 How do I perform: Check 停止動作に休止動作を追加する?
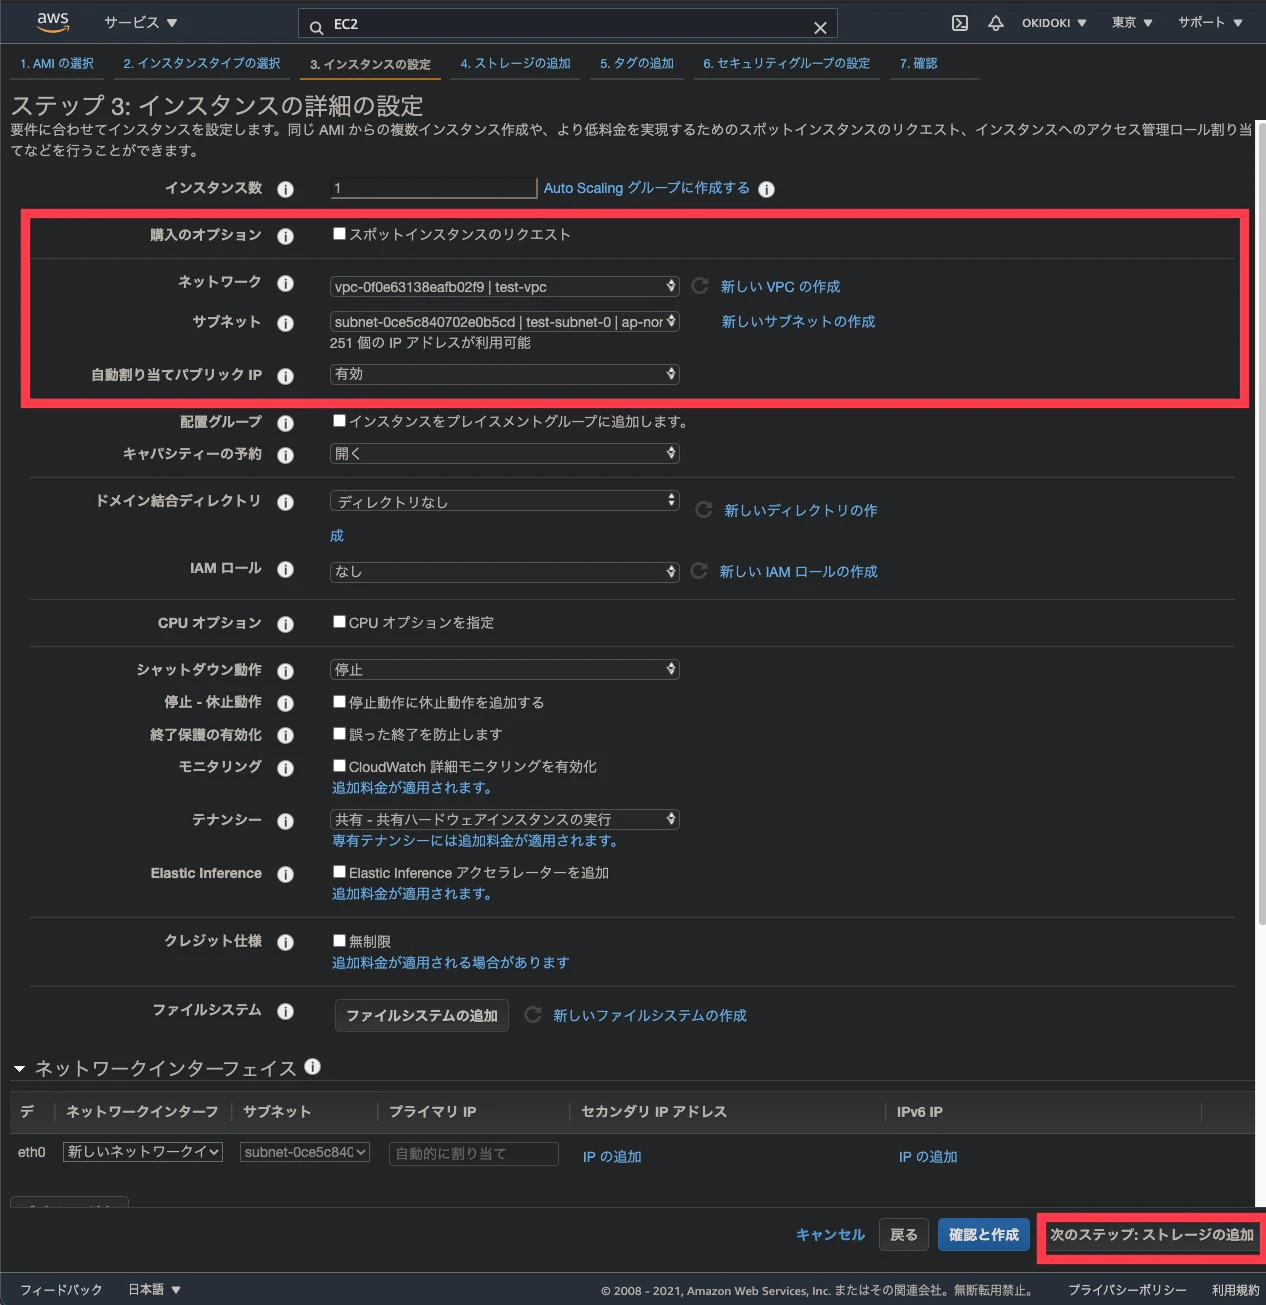pyautogui.click(x=339, y=701)
